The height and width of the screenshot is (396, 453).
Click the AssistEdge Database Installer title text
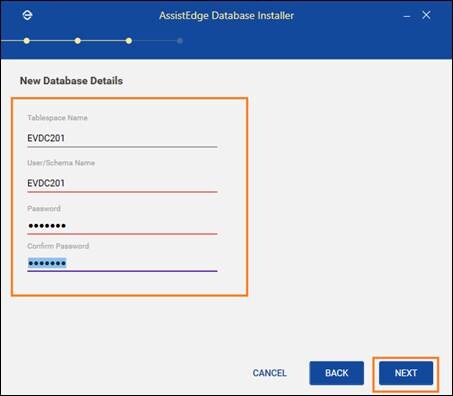tap(226, 16)
